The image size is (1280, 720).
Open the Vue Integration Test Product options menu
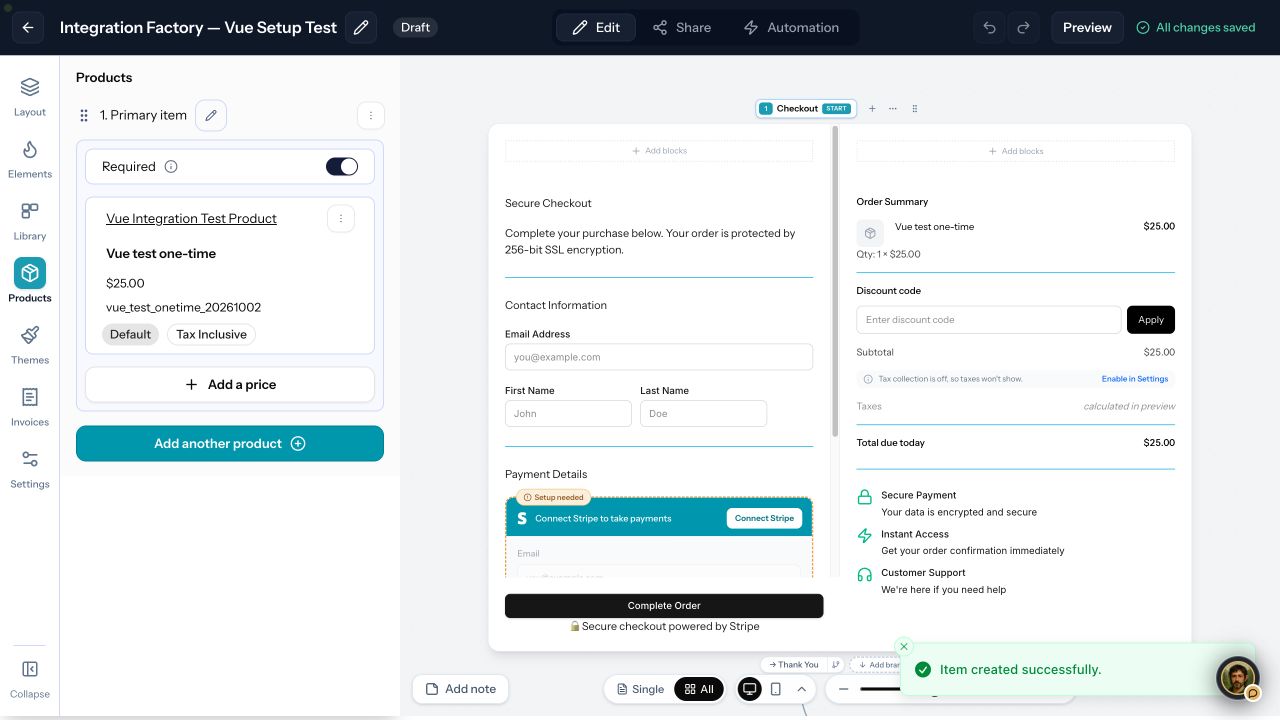point(341,218)
